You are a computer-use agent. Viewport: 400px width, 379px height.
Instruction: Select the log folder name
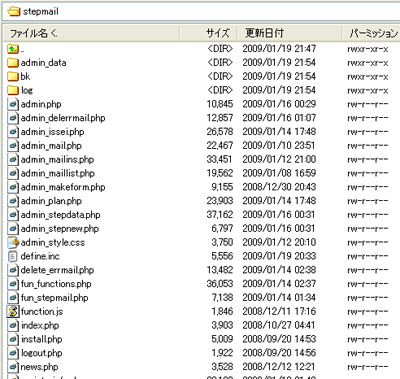(x=27, y=91)
